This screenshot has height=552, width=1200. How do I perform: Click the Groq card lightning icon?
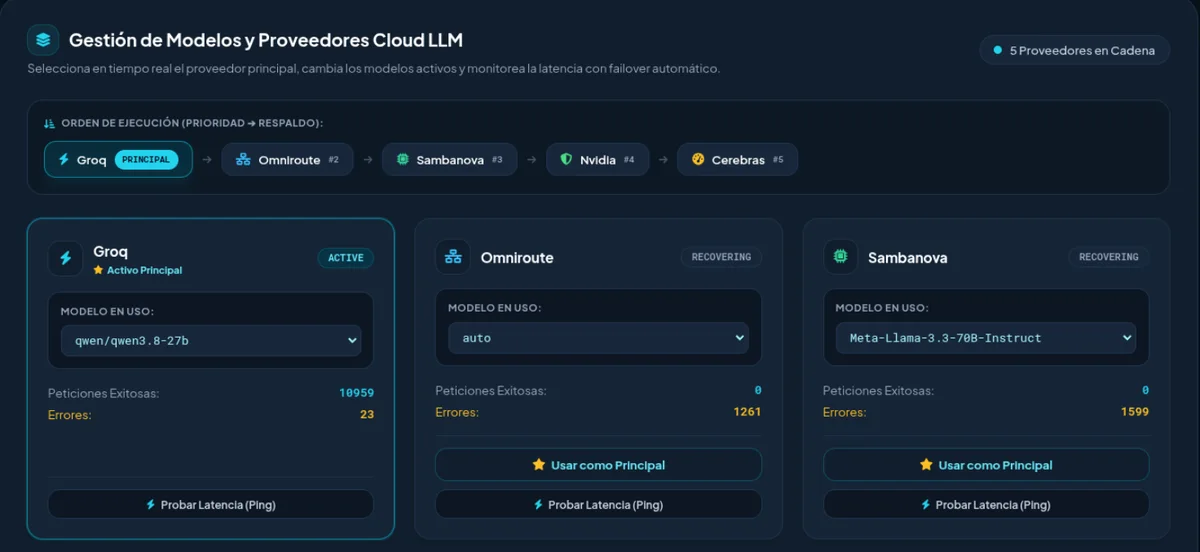65,258
